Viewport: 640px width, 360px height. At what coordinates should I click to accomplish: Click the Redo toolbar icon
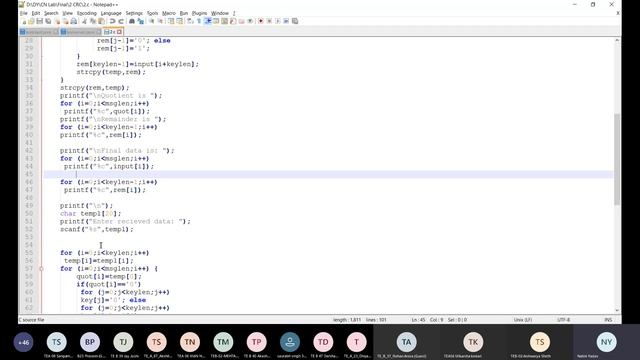pyautogui.click(x=121, y=21)
